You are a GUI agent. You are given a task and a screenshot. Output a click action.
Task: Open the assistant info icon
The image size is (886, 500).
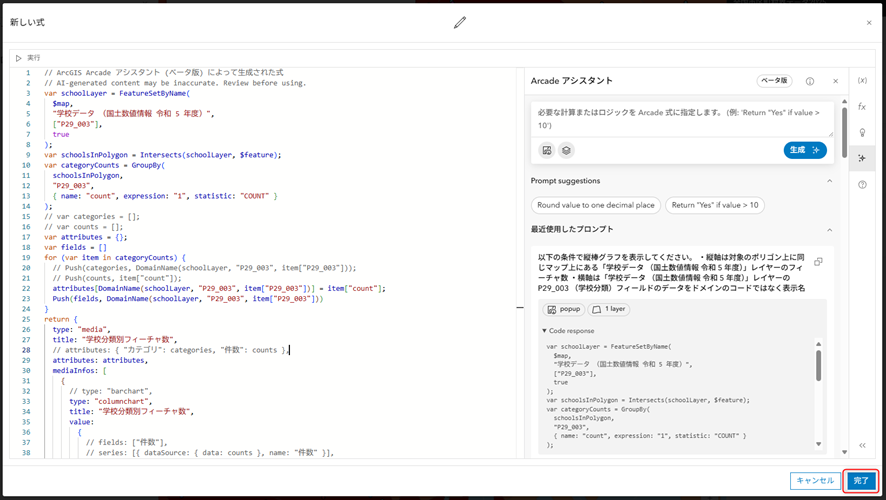point(810,81)
